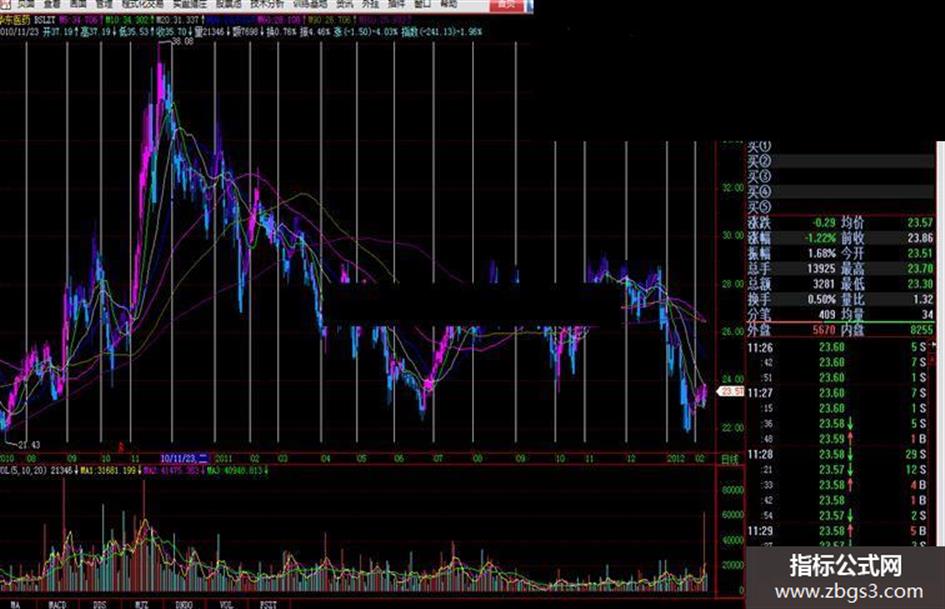Open the 资讯 menu
Screen dimensions: 945x609
tap(345, 4)
